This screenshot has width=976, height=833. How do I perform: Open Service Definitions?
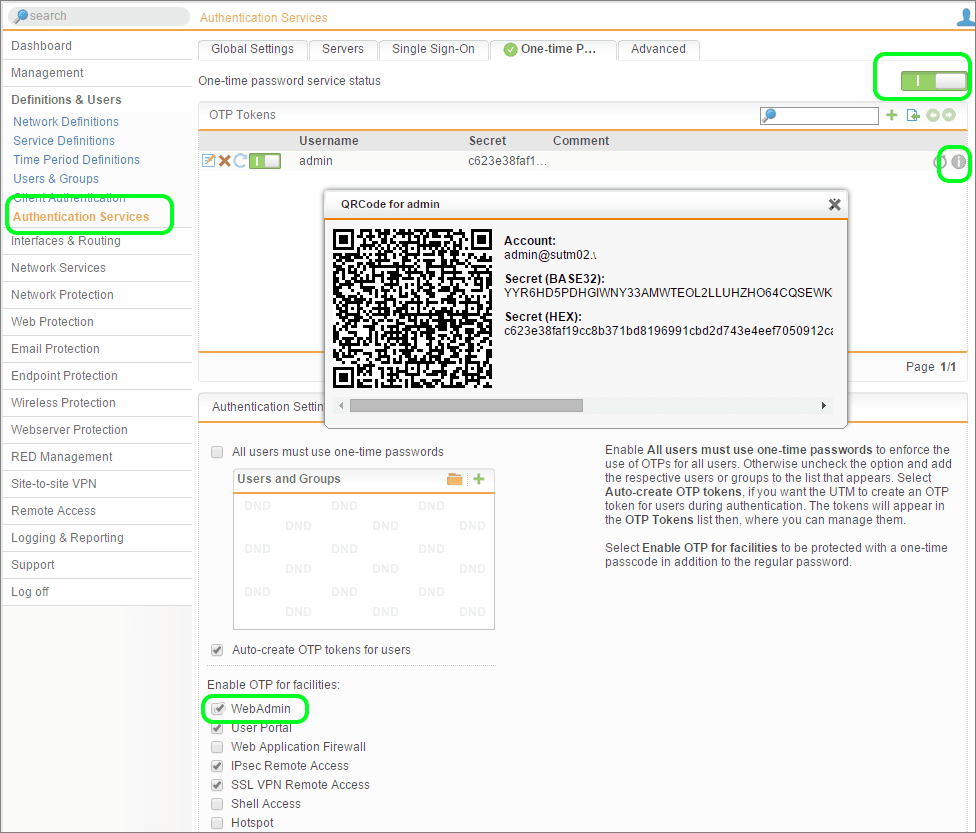(64, 141)
